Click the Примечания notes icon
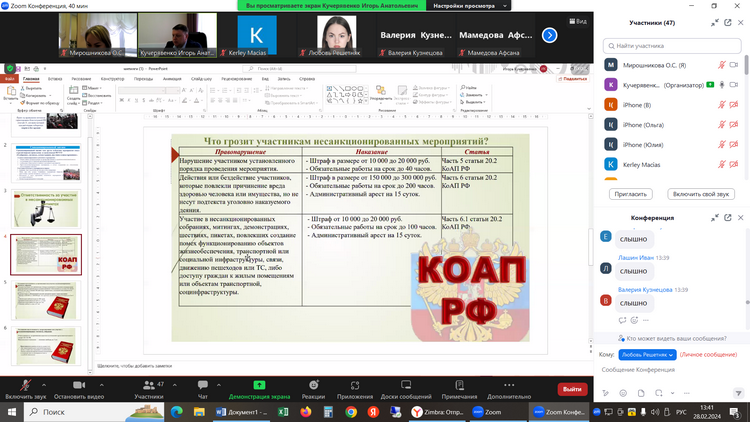The height and width of the screenshot is (422, 750). point(459,384)
